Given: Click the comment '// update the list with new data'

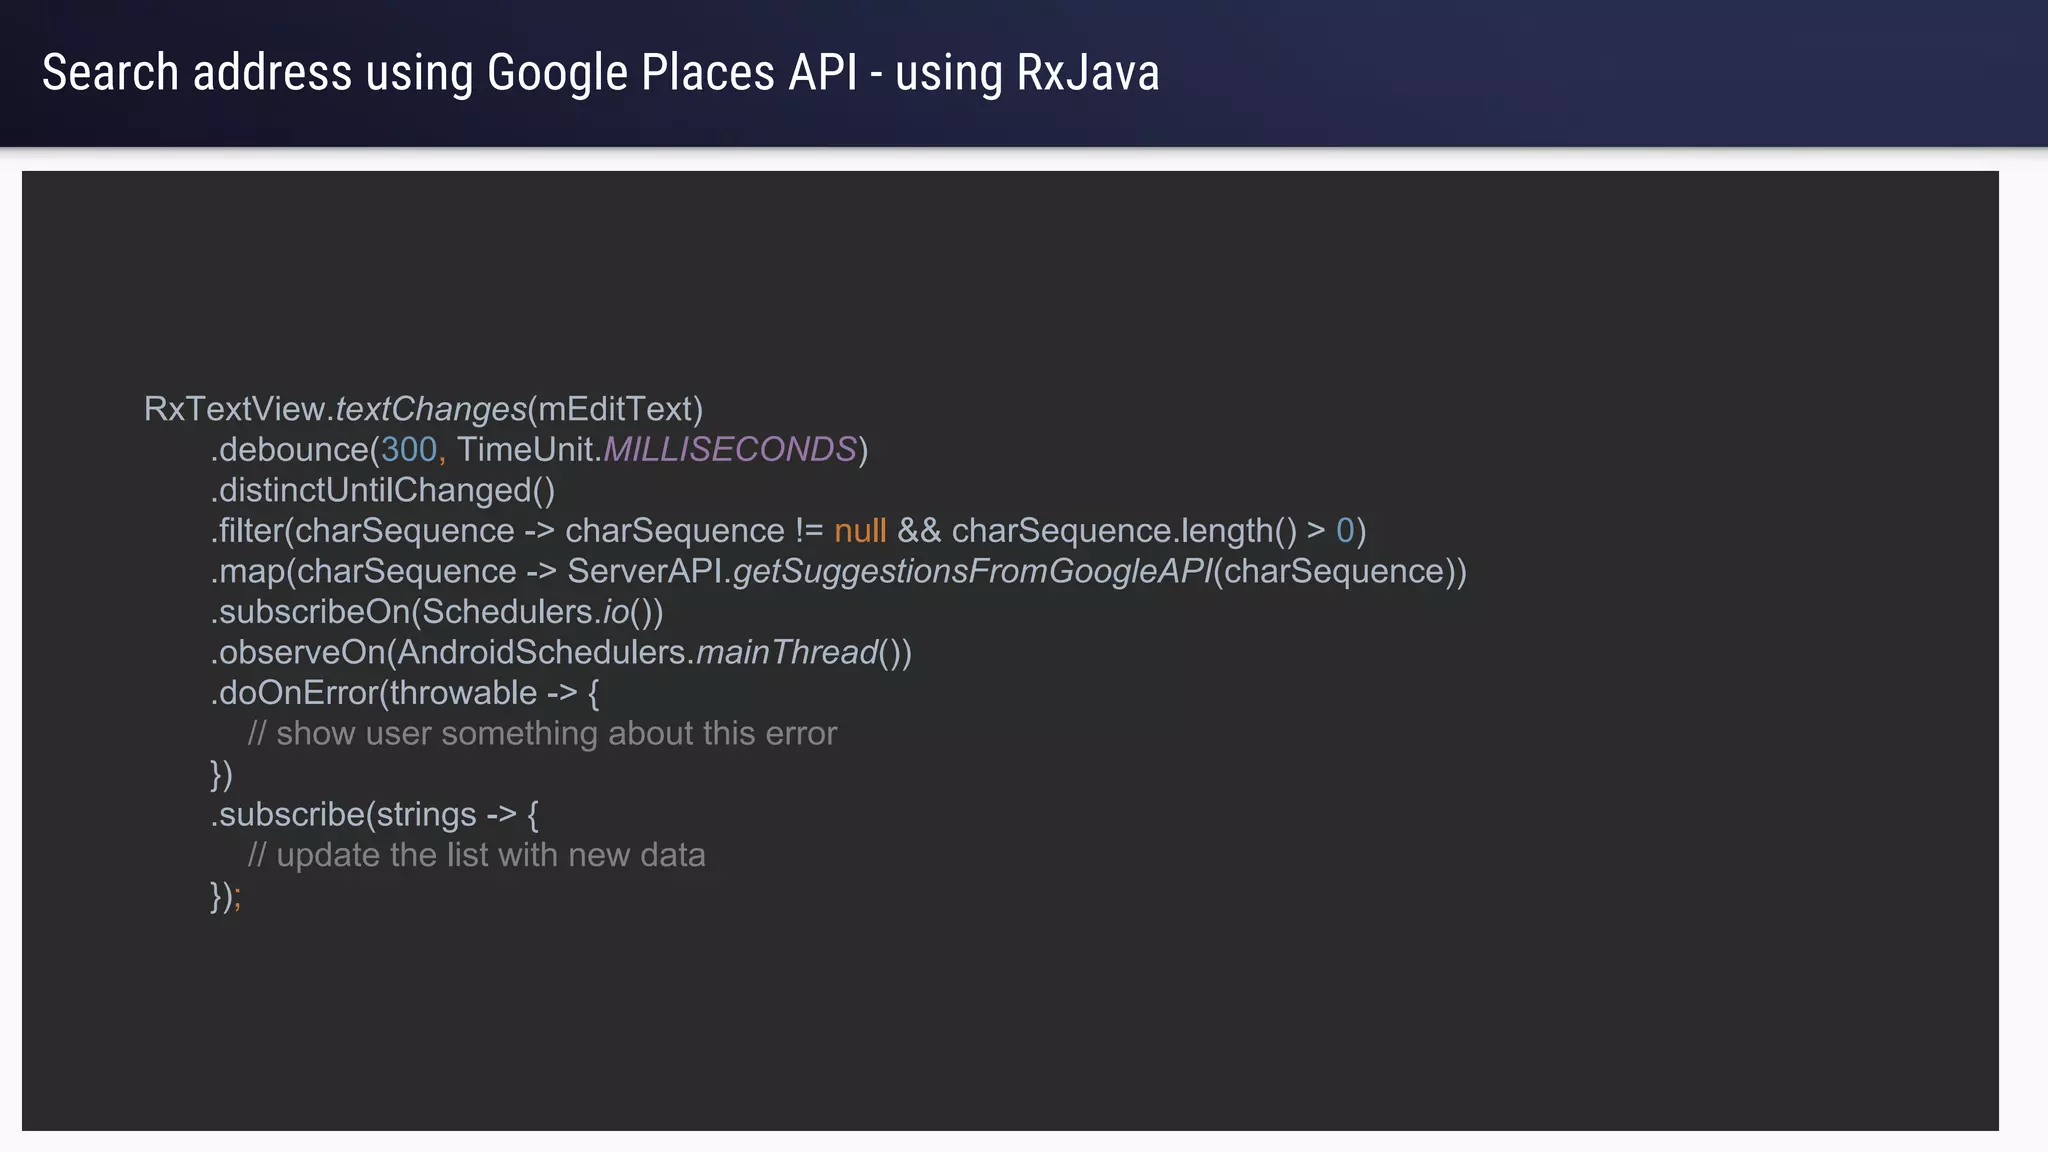Looking at the screenshot, I should click(x=477, y=855).
